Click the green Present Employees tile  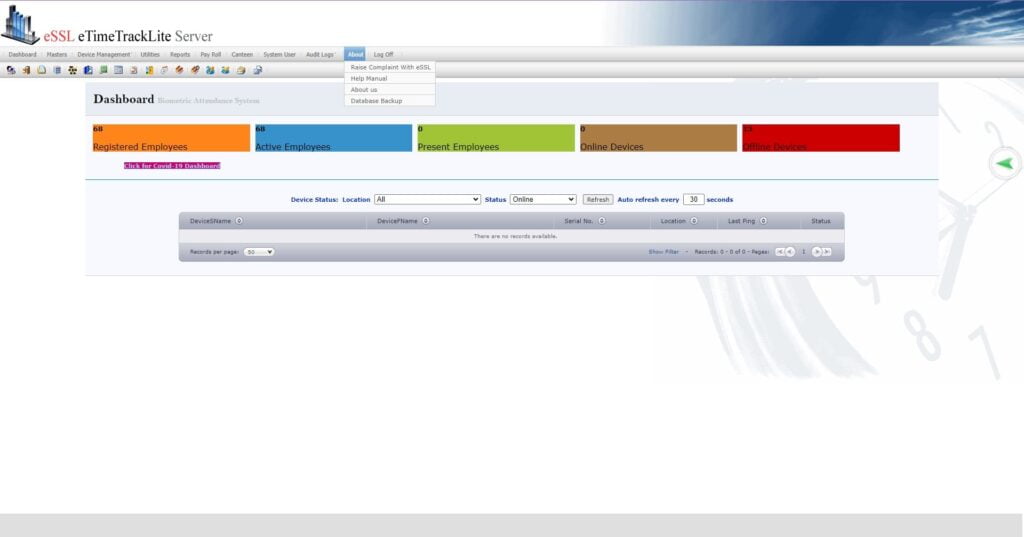[496, 138]
